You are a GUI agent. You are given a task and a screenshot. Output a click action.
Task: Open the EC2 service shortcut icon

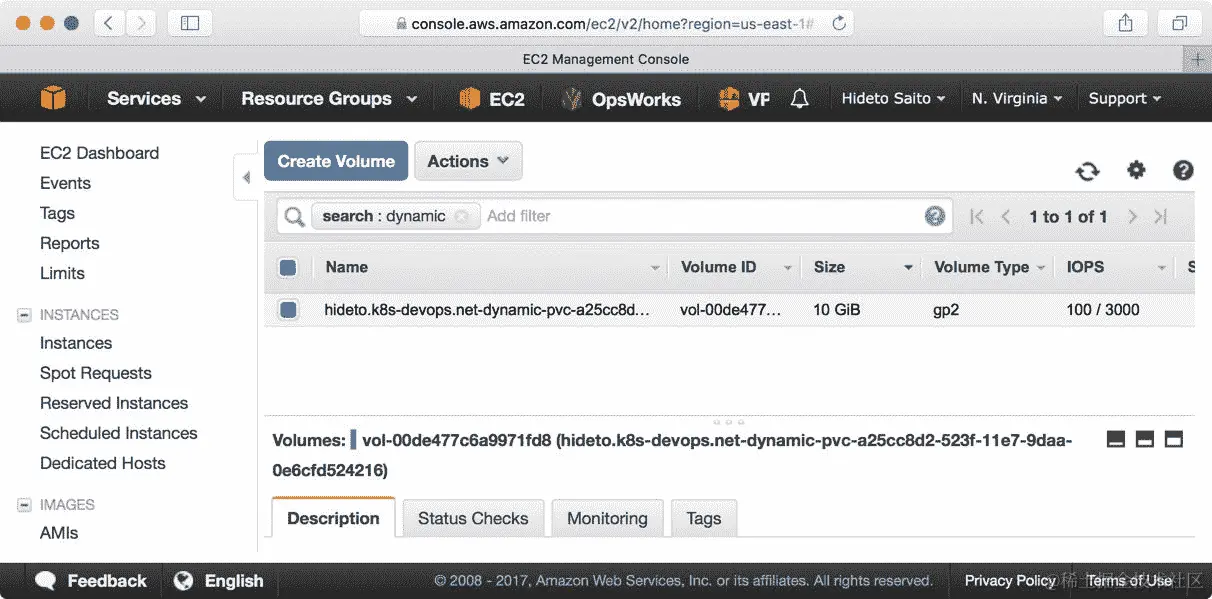(469, 98)
